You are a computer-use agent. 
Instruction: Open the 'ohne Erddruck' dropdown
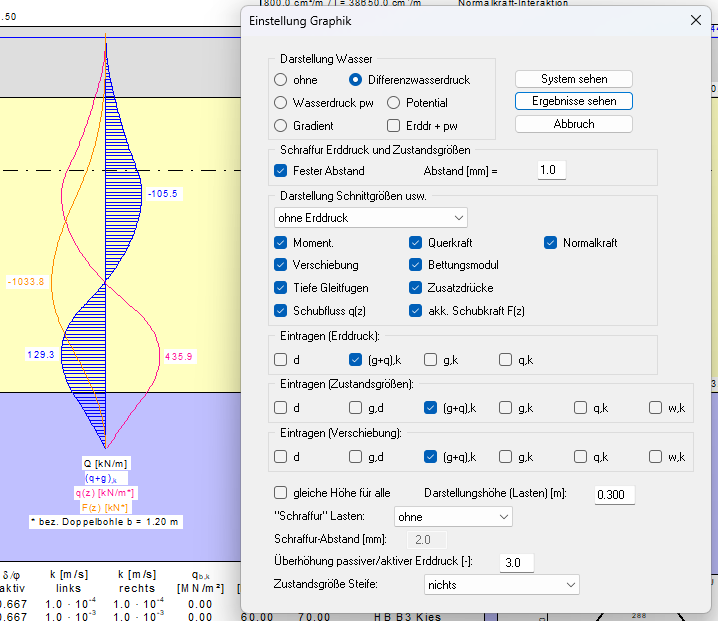pos(370,217)
